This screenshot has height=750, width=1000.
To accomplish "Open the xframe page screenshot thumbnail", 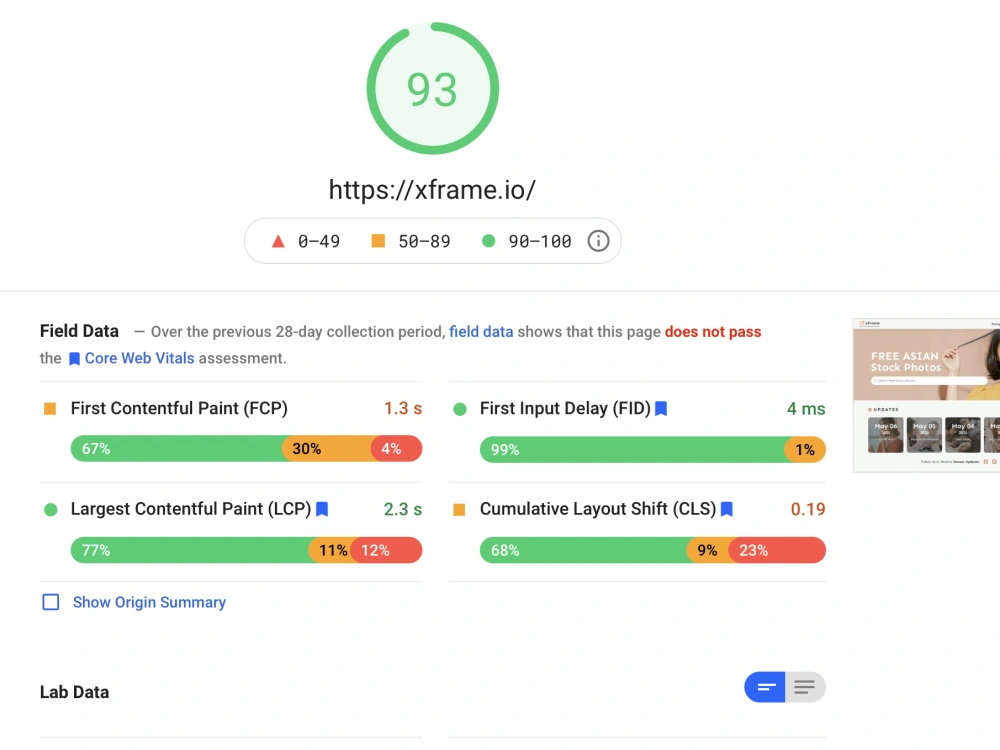I will click(926, 395).
